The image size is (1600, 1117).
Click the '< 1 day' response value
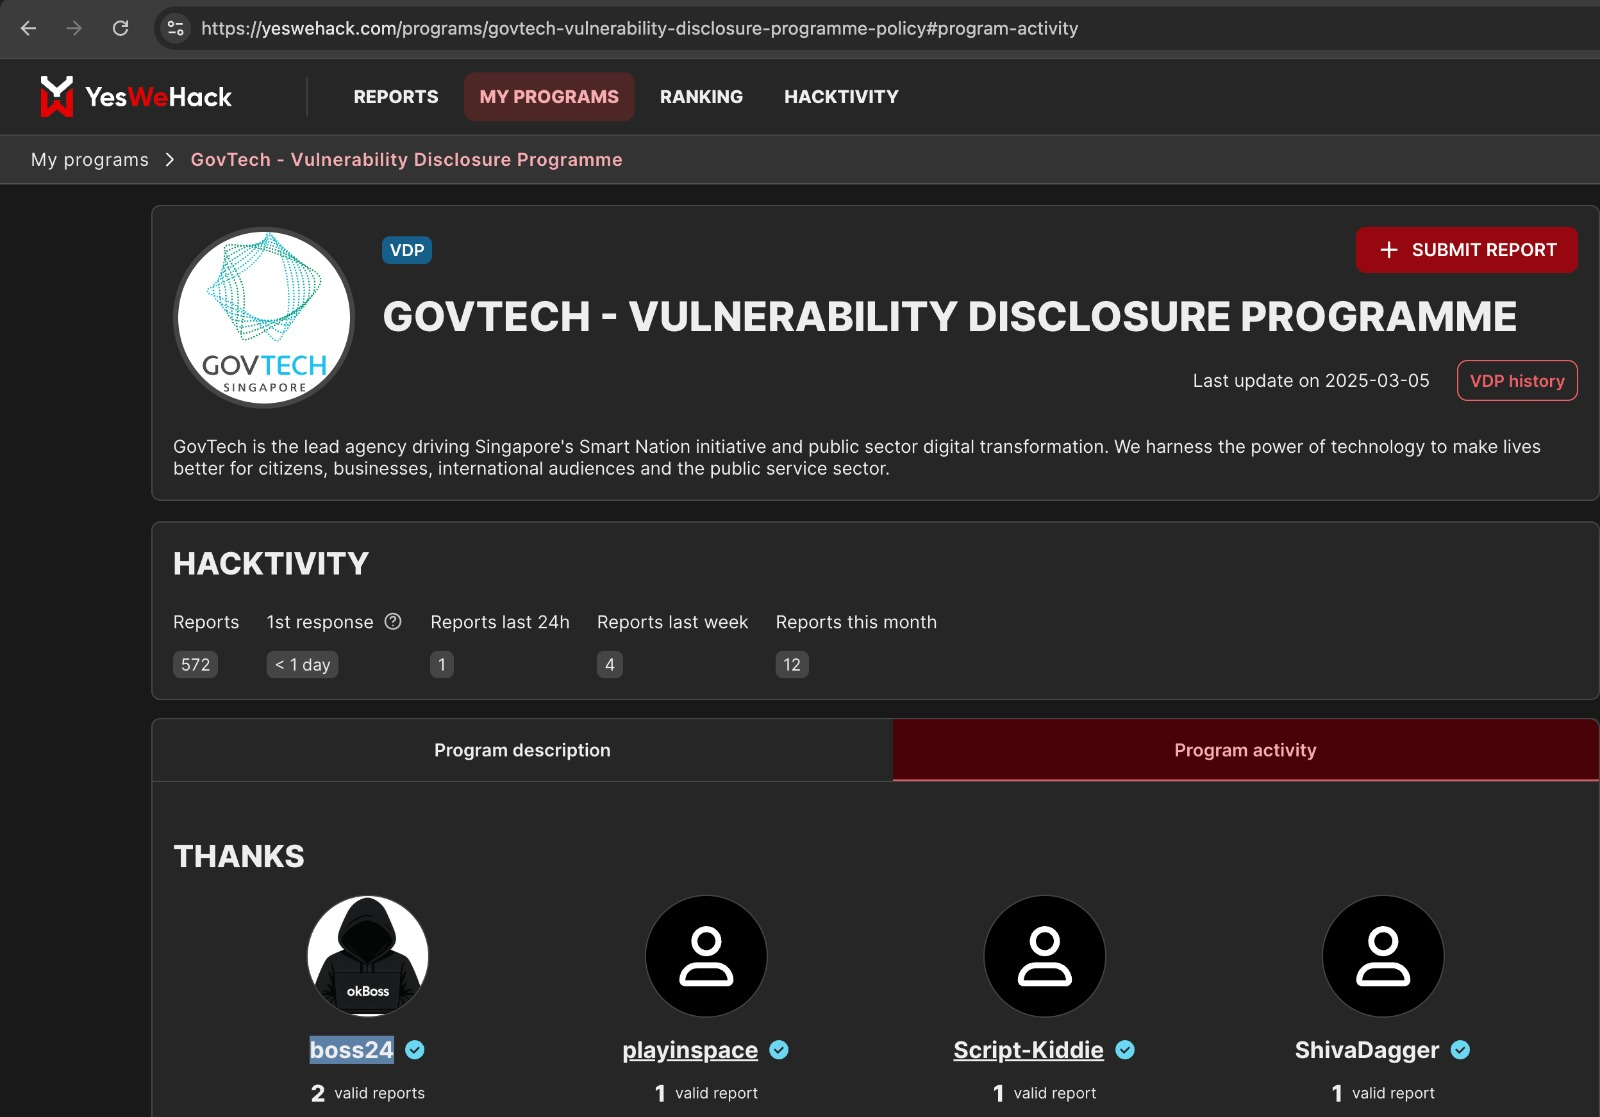pos(302,665)
